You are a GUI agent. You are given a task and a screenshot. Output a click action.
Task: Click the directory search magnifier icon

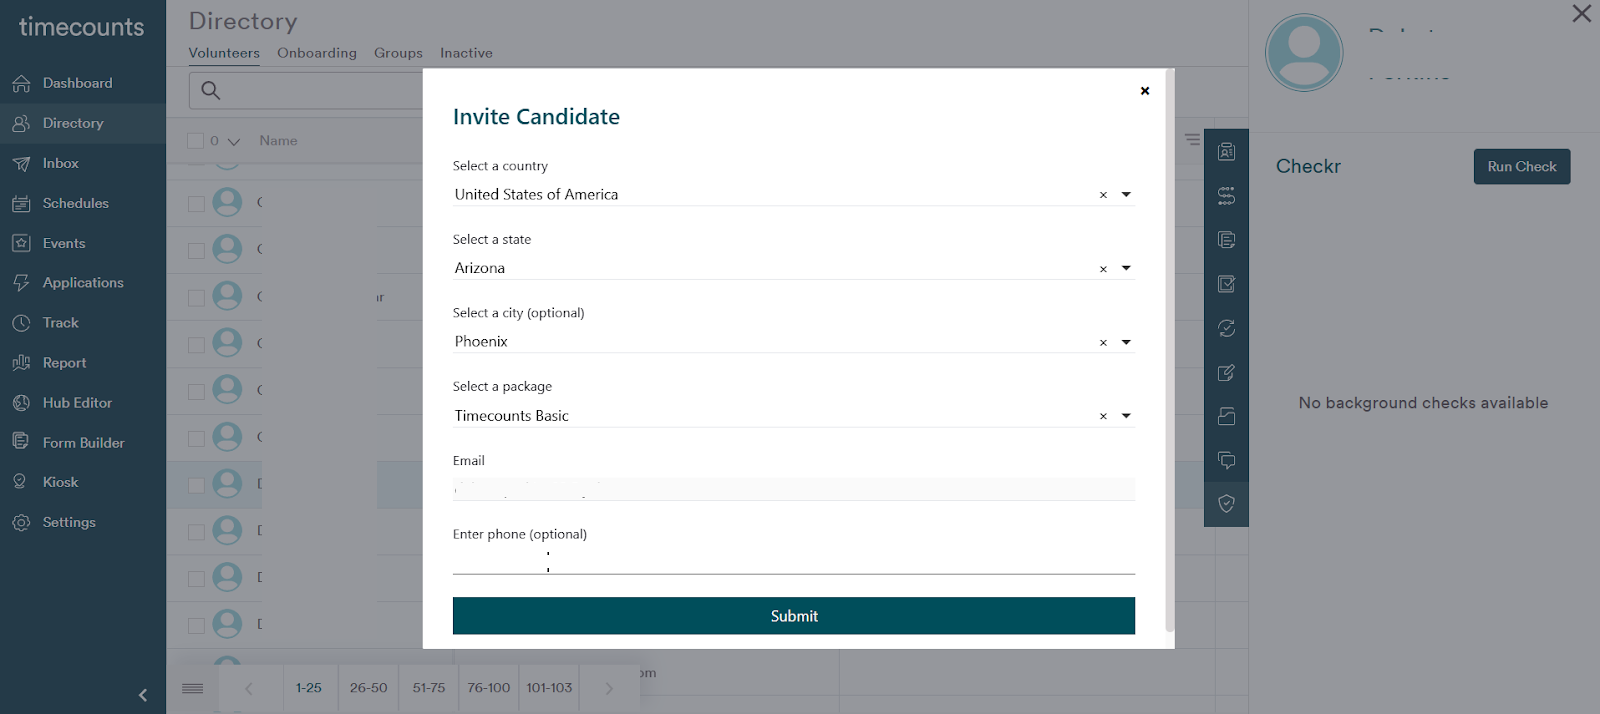coord(210,90)
